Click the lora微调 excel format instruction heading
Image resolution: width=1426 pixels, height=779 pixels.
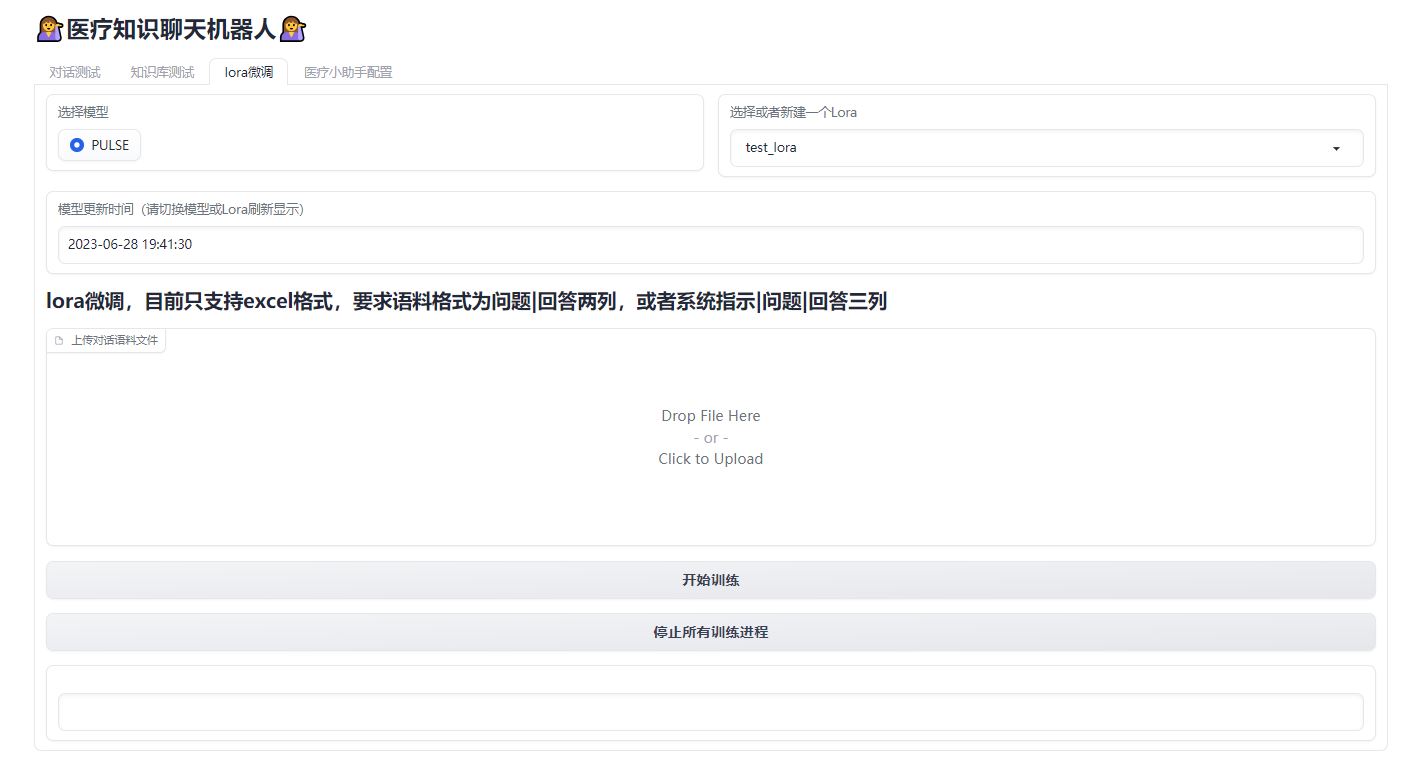click(466, 301)
